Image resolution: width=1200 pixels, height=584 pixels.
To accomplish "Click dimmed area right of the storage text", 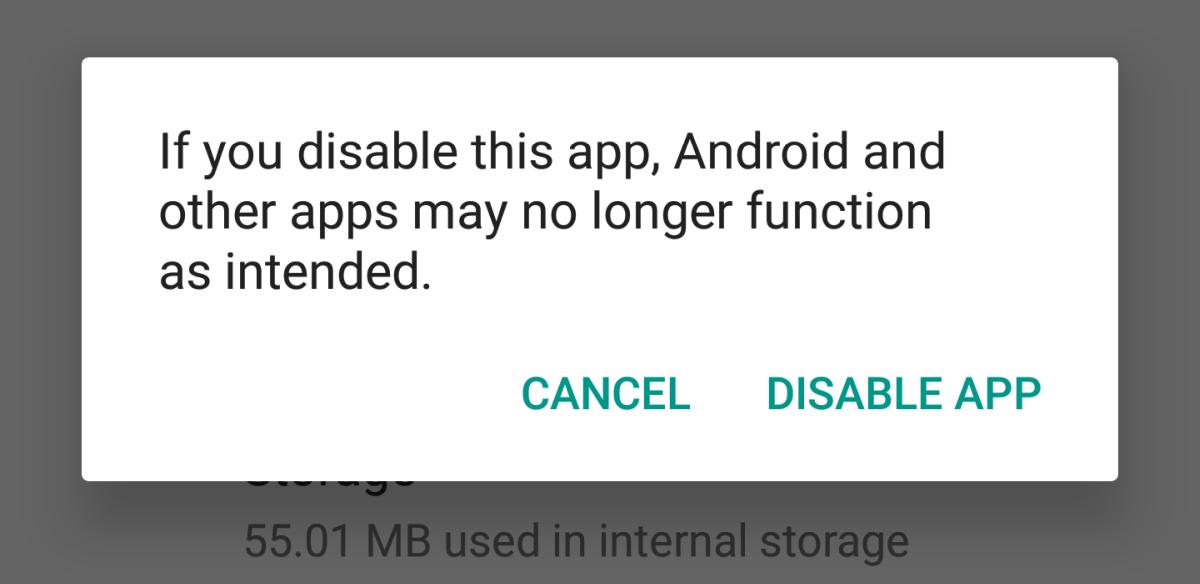I will (x=1050, y=541).
